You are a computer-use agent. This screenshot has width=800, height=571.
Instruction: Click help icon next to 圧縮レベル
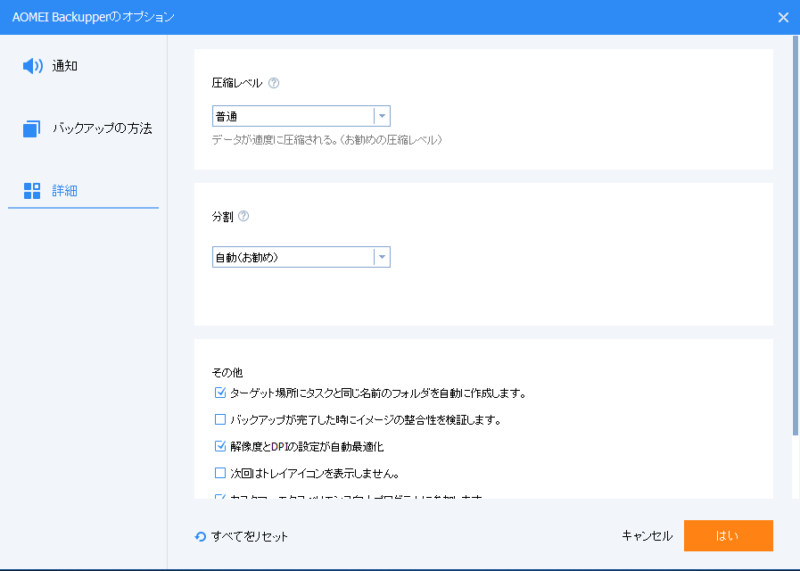274,83
